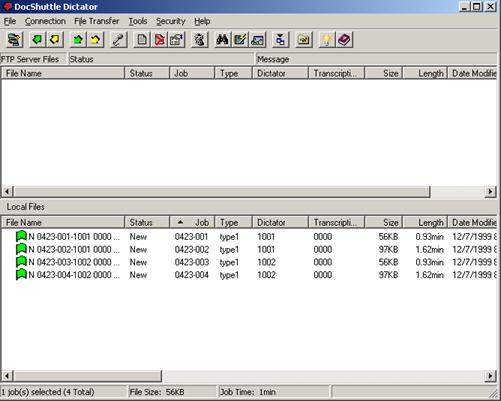Screen dimensions: 501x401
Task: Click the binoculars find icon
Action: coord(222,40)
